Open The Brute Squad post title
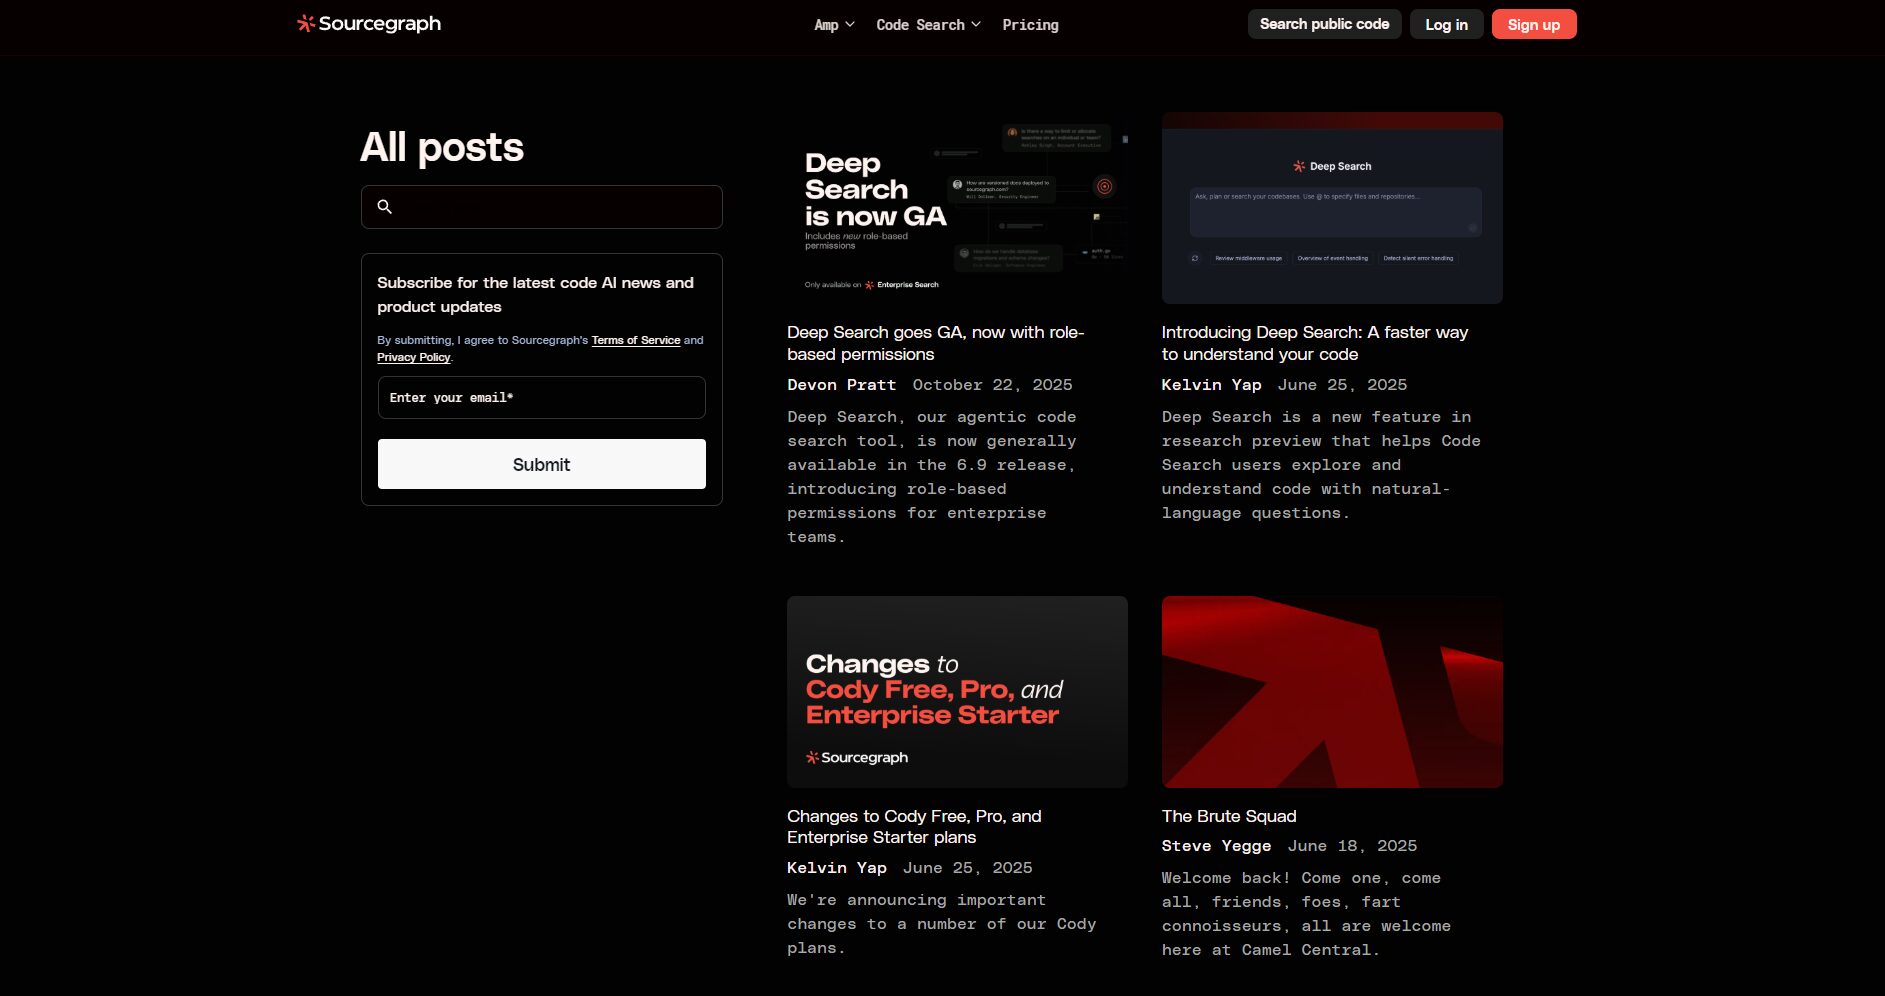Screen dimensions: 1885x996 1228,816
